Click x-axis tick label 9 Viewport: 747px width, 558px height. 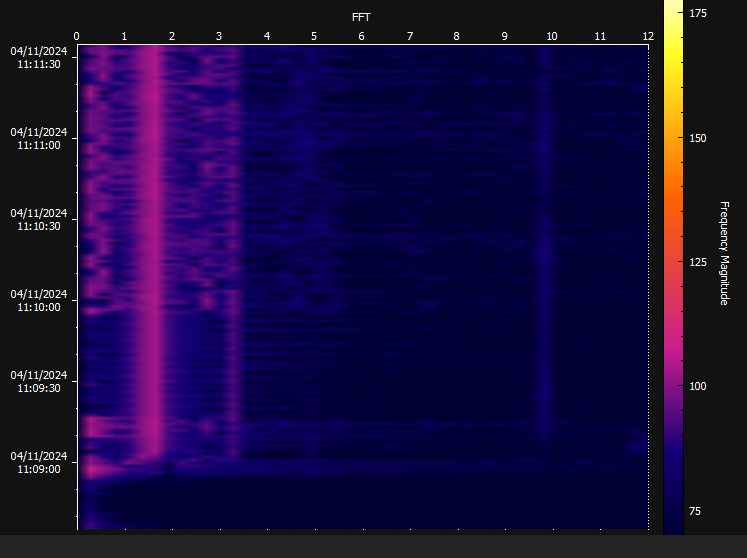[x=505, y=36]
